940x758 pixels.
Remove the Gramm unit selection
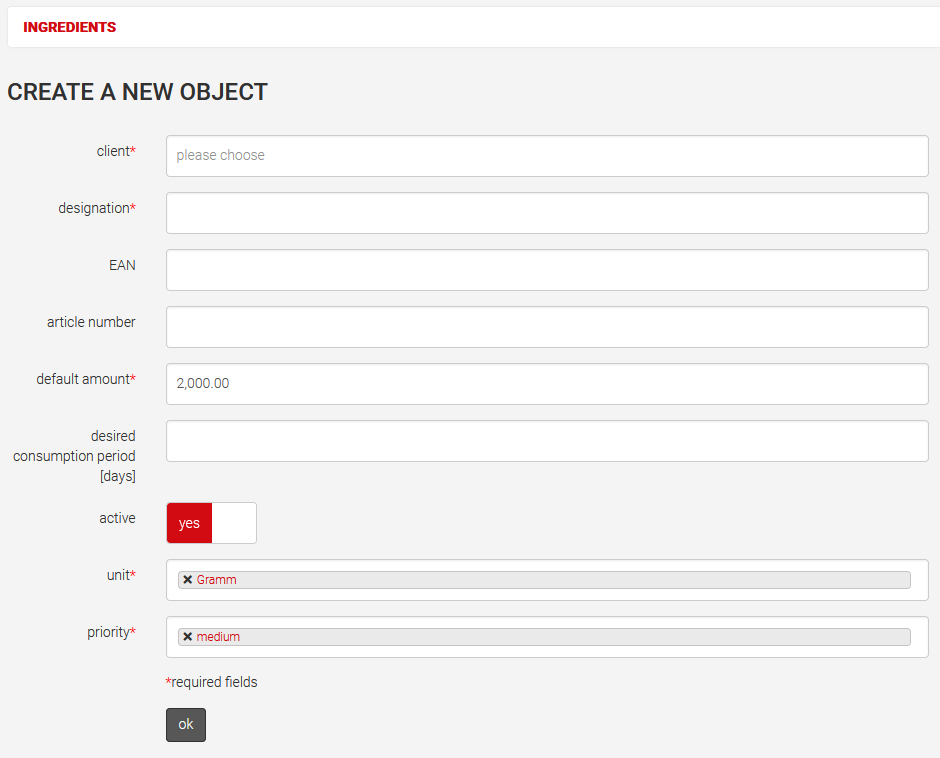(187, 580)
